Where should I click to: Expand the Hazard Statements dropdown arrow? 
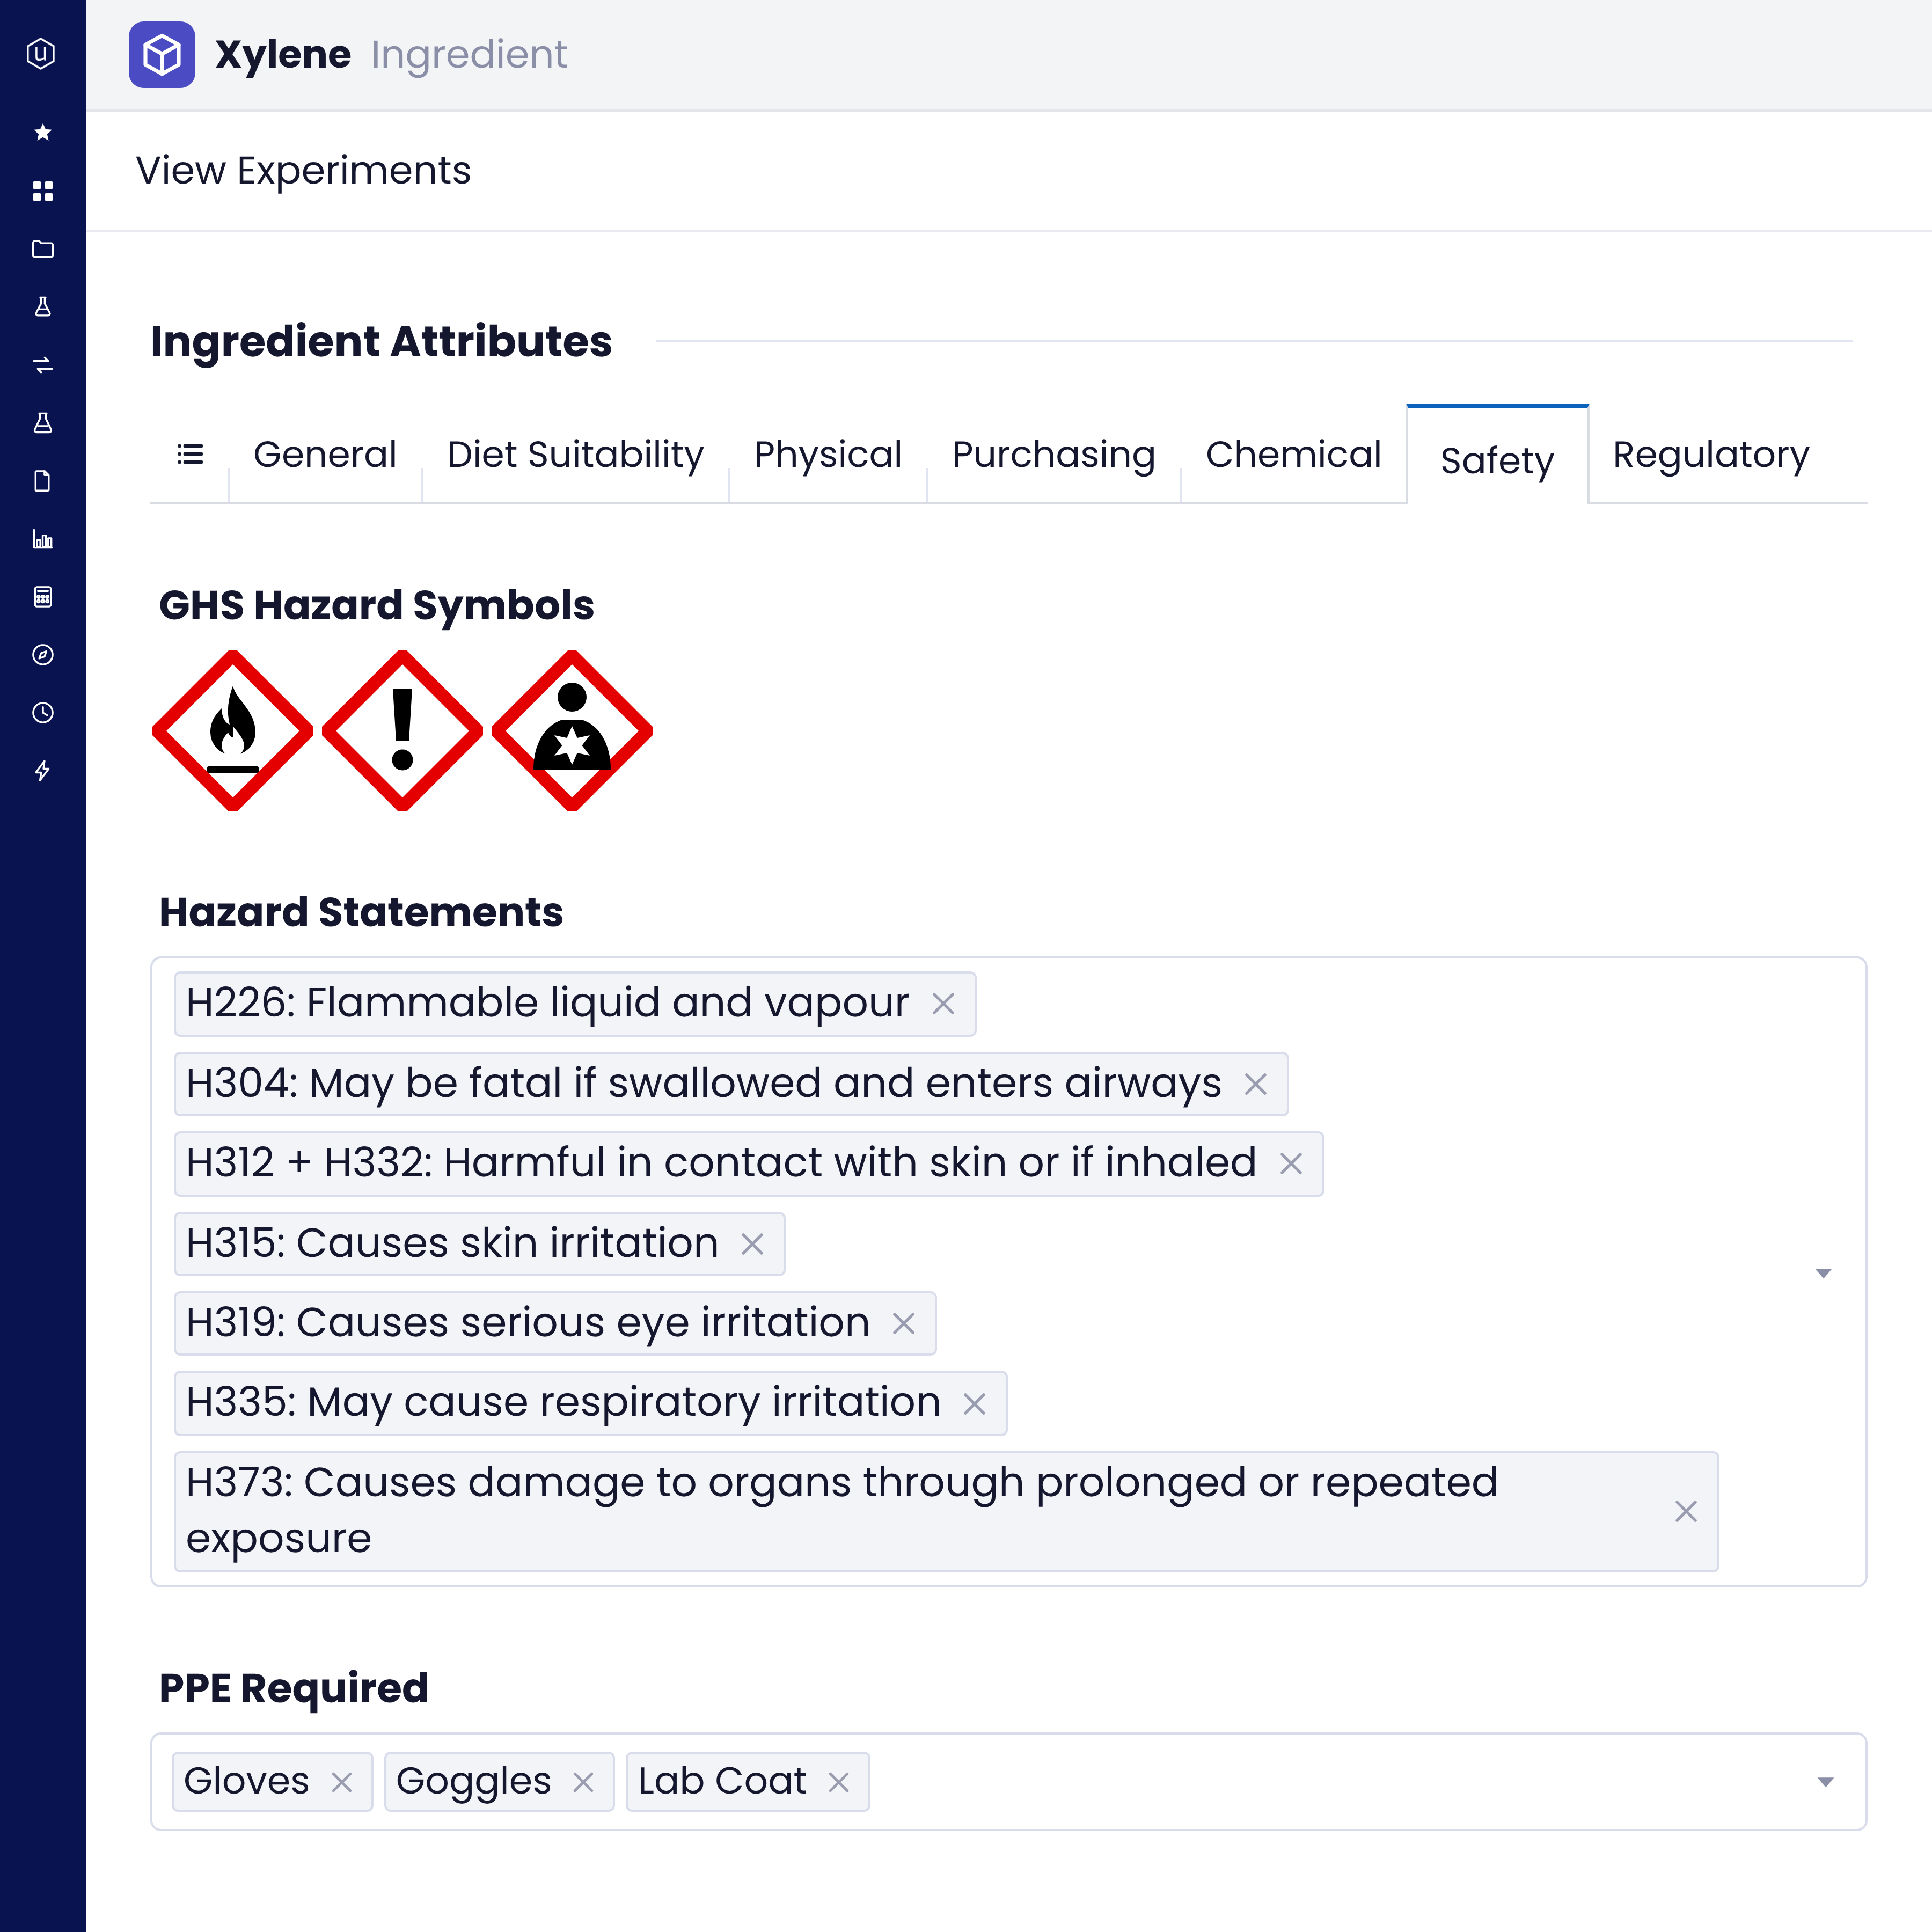pyautogui.click(x=1823, y=1273)
